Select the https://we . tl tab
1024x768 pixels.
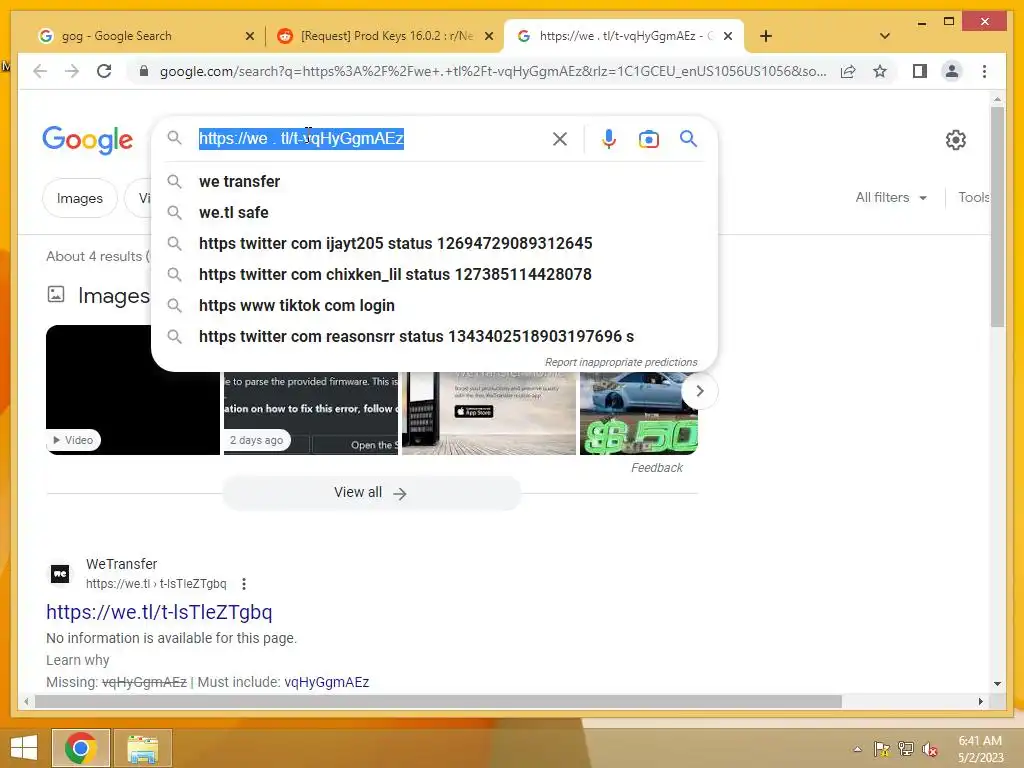click(x=626, y=36)
